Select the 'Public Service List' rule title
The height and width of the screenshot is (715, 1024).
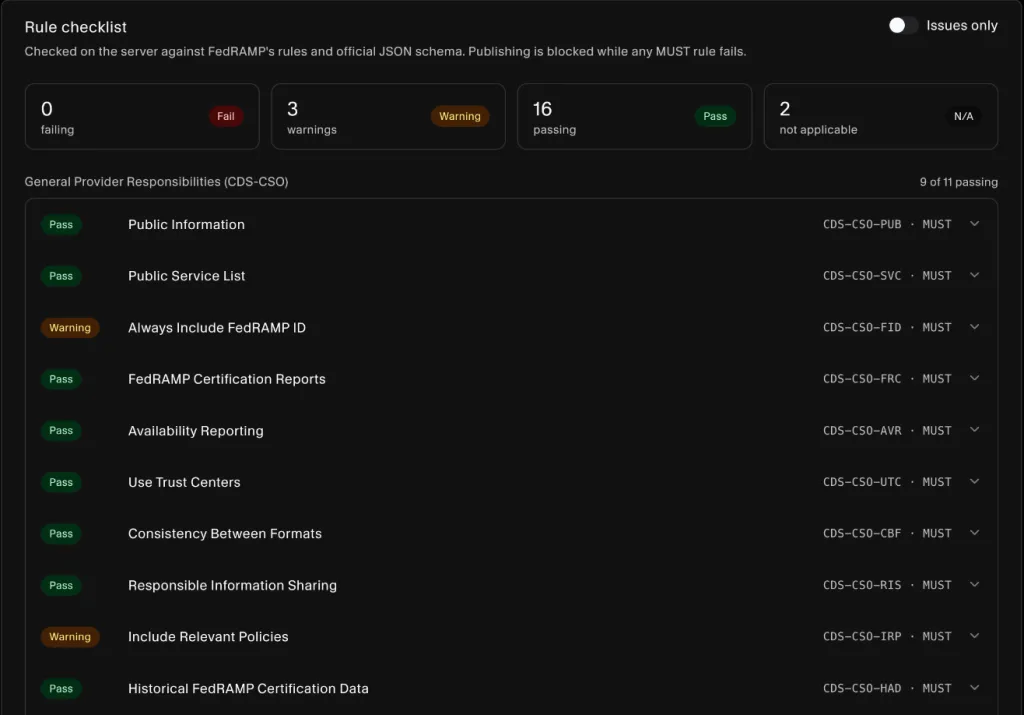(187, 276)
